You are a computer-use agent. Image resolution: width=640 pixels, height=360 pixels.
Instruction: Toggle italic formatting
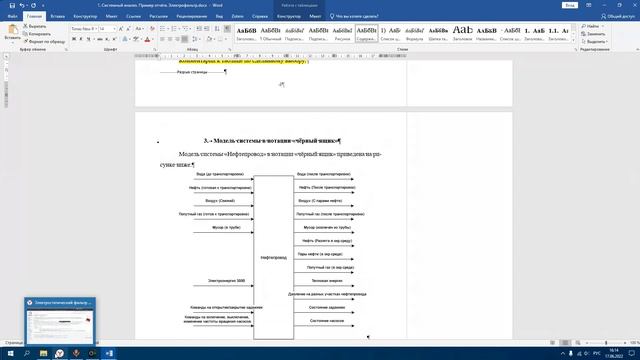[x=81, y=39]
